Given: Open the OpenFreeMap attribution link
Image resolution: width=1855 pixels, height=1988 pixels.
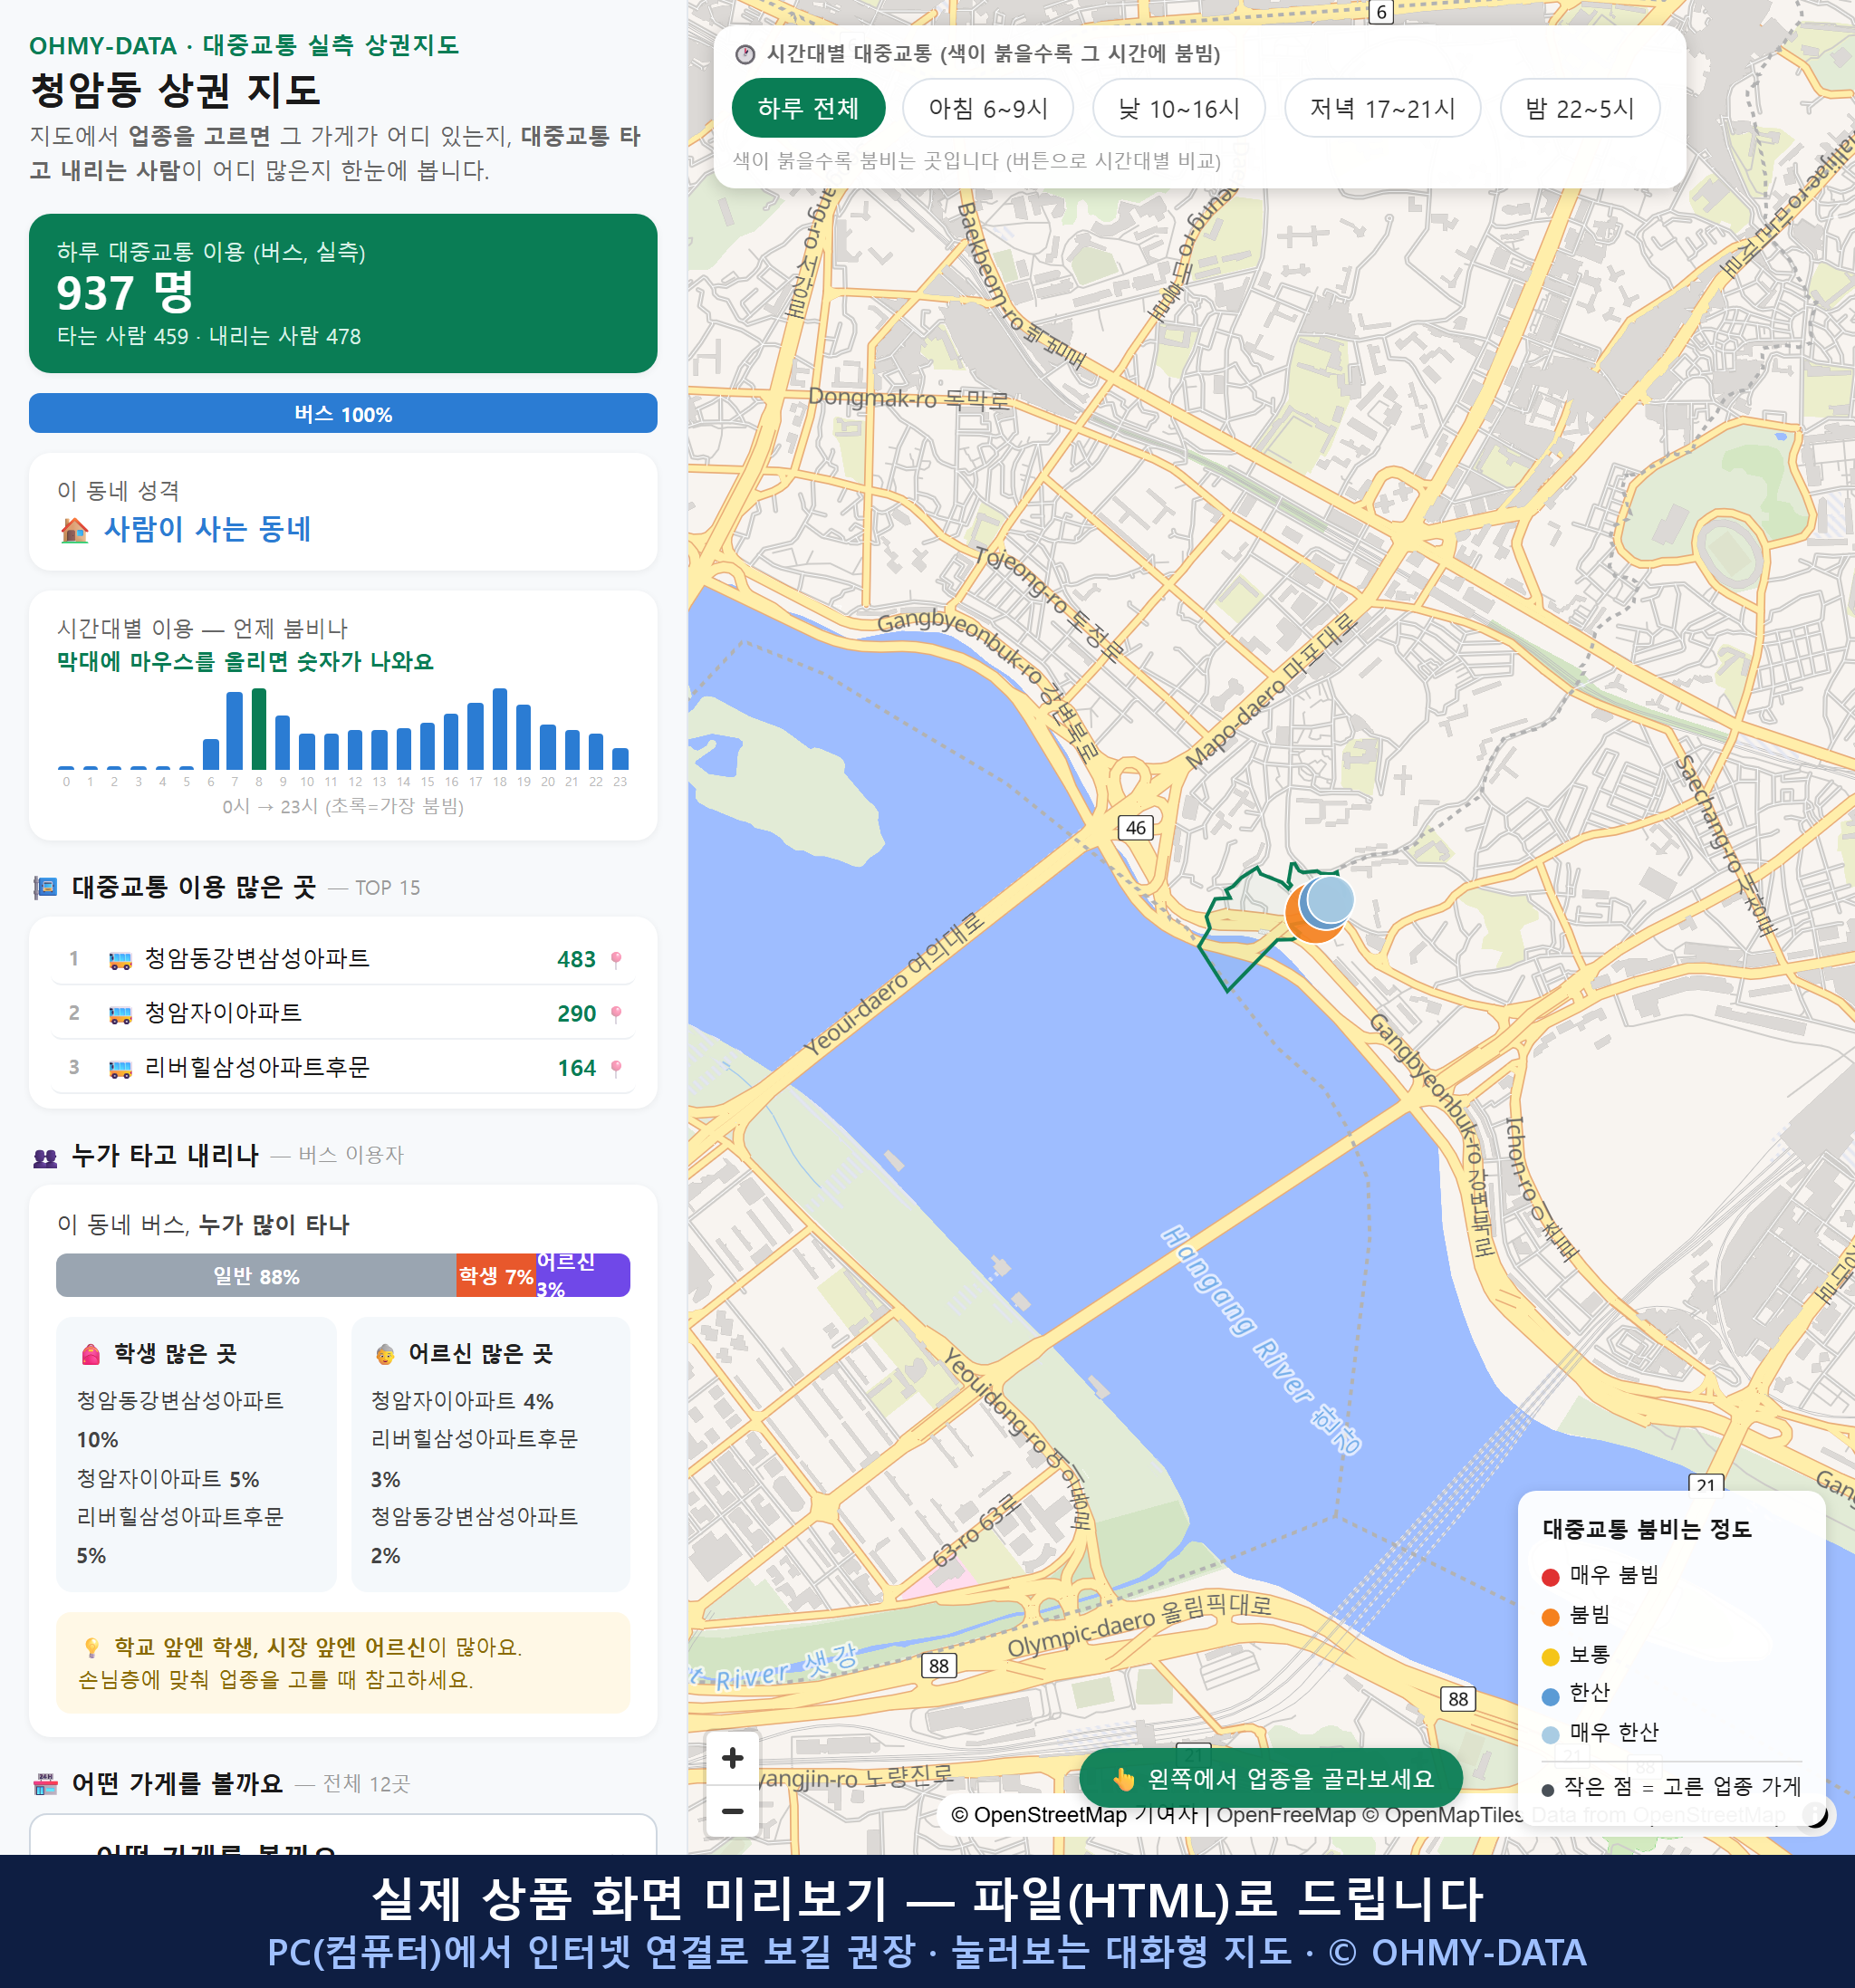Looking at the screenshot, I should coord(1285,1814).
